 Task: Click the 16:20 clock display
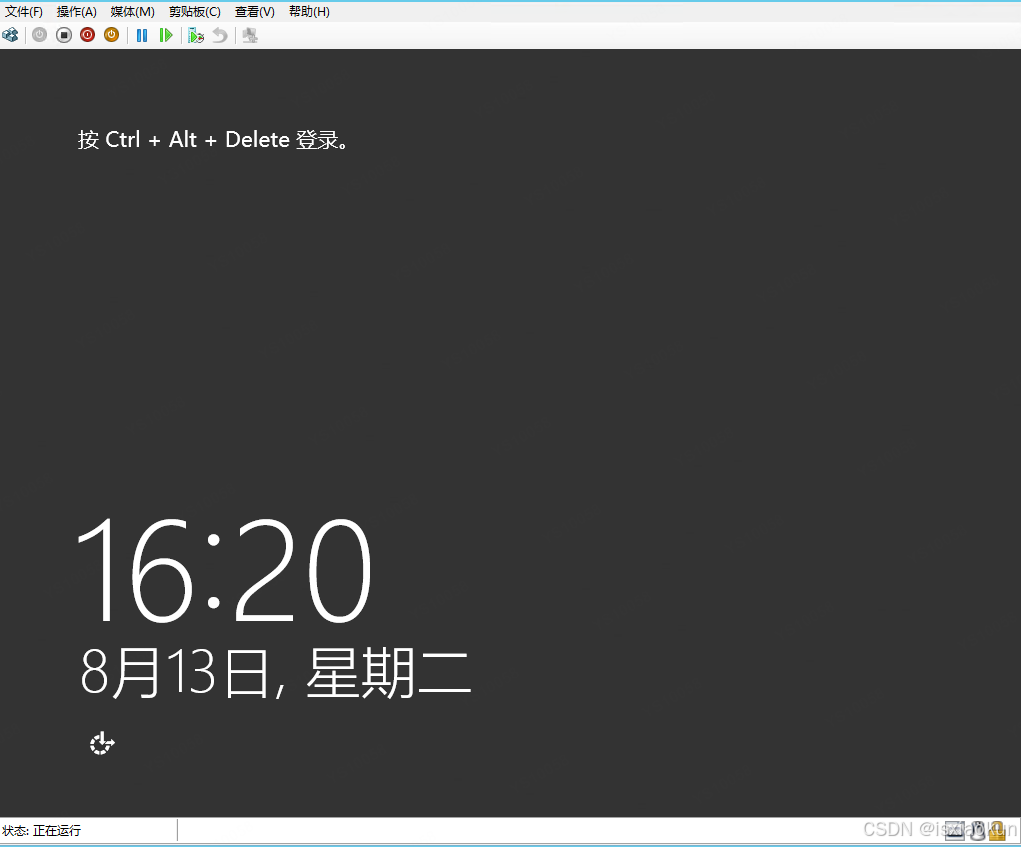(225, 570)
